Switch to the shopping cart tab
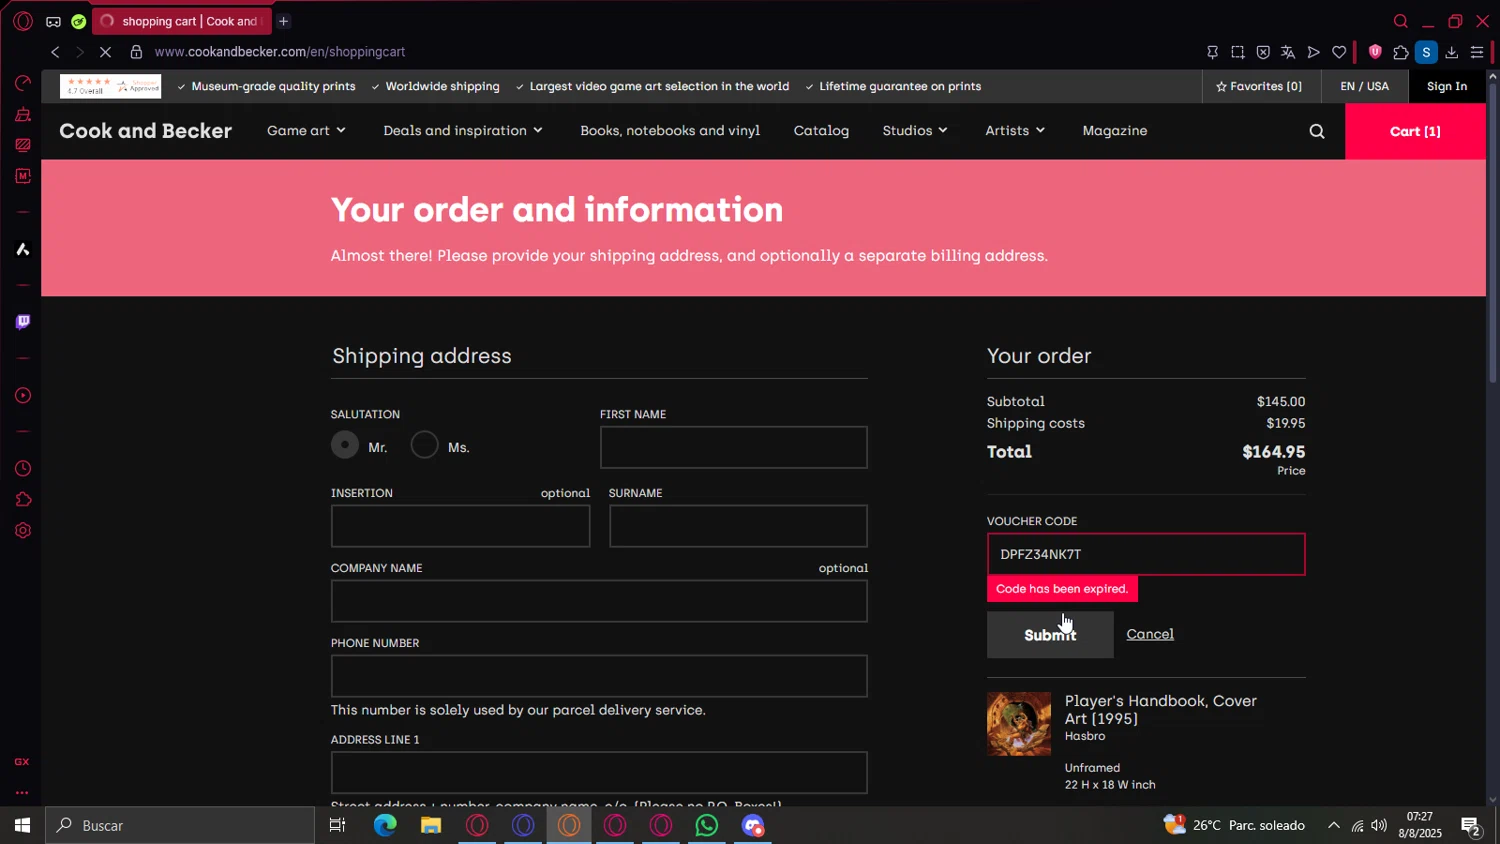This screenshot has height=844, width=1500. coord(181,21)
